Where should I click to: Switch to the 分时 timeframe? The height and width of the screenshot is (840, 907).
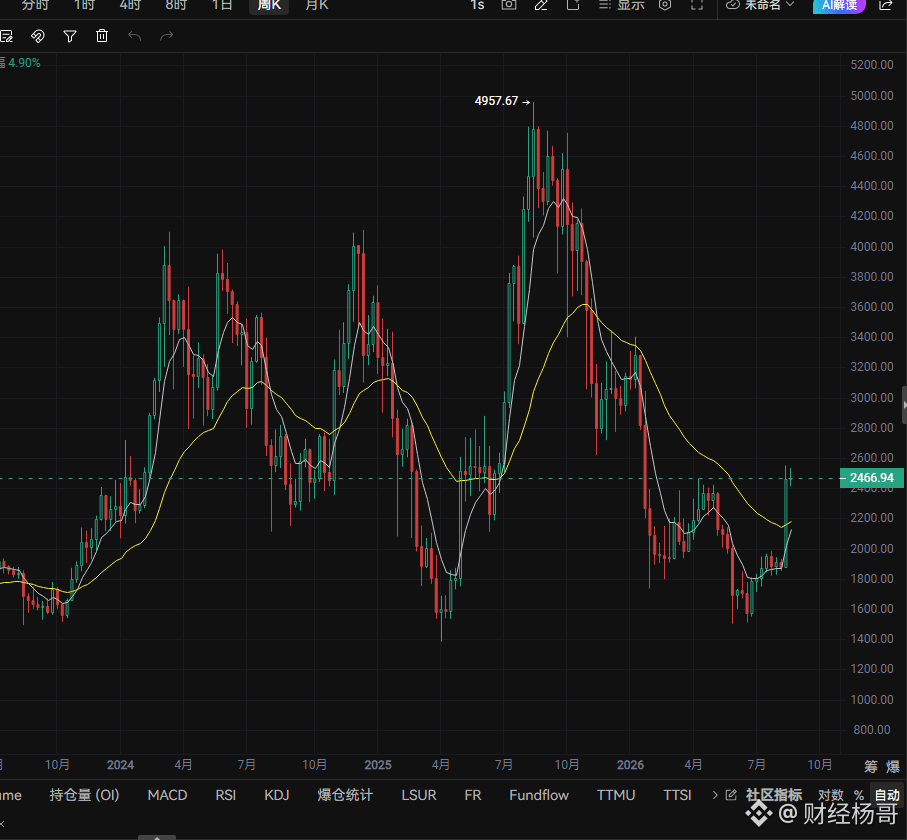click(x=35, y=5)
